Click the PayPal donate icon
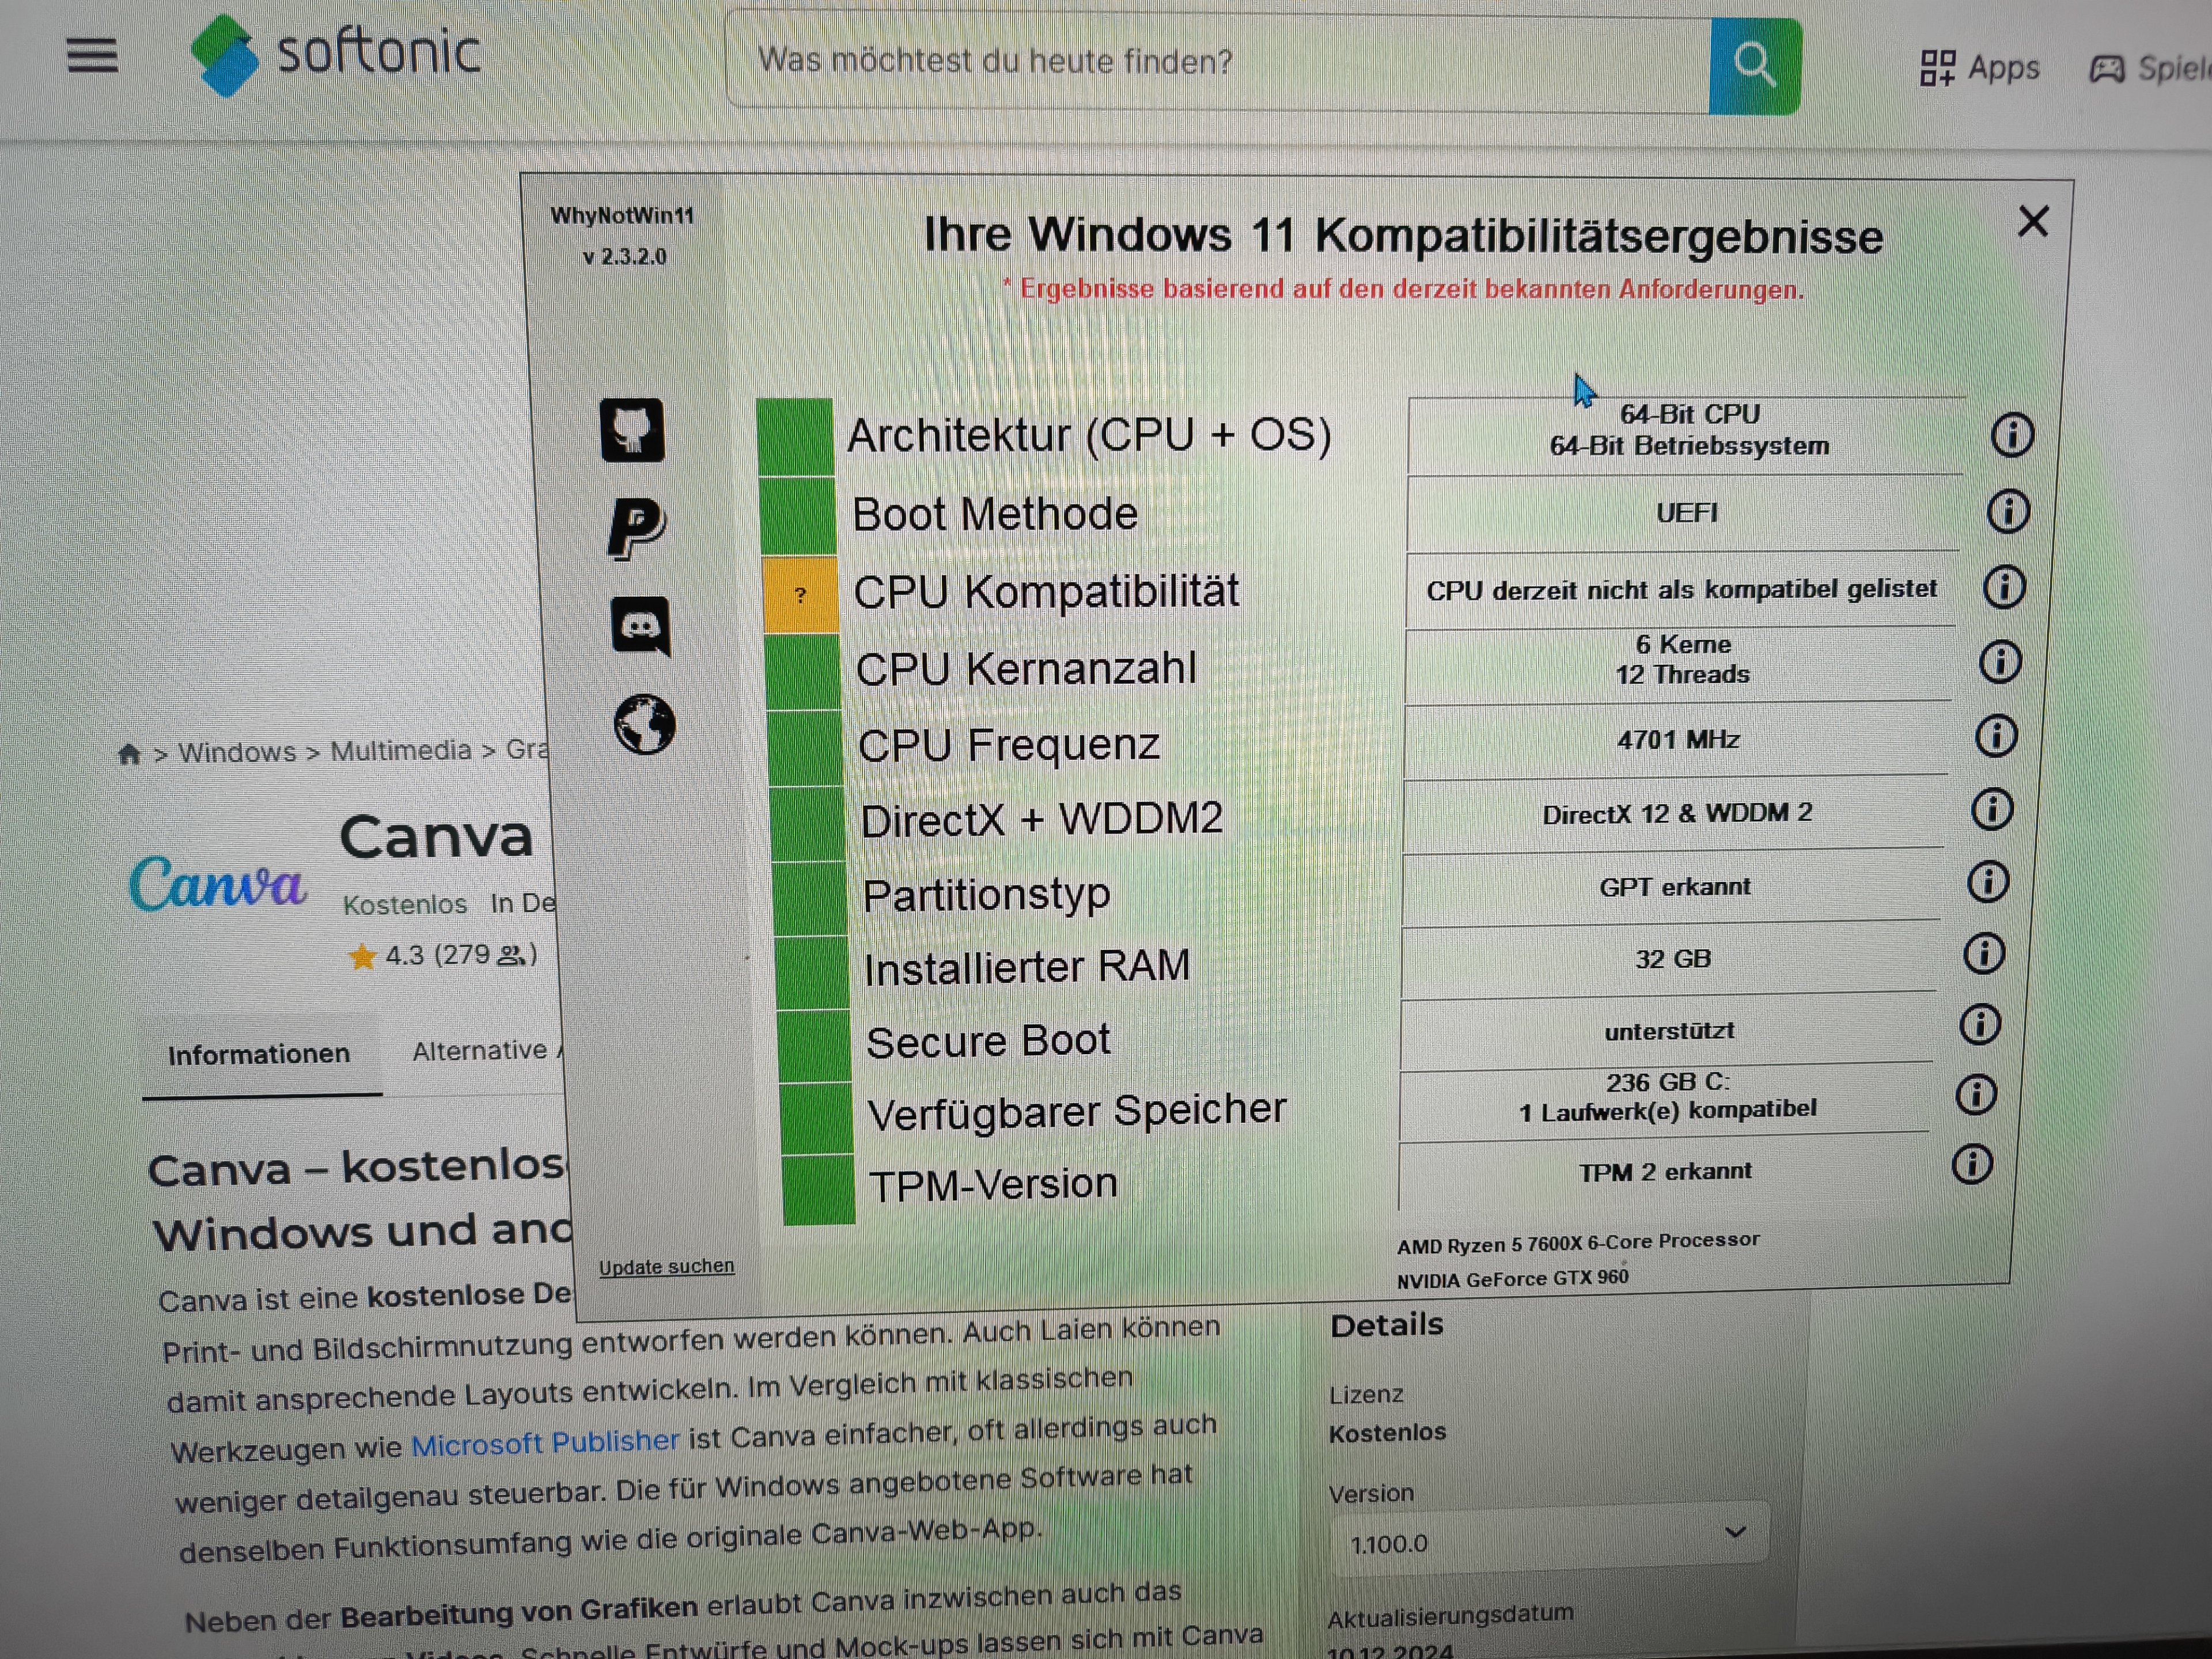This screenshot has width=2212, height=1659. 636,527
